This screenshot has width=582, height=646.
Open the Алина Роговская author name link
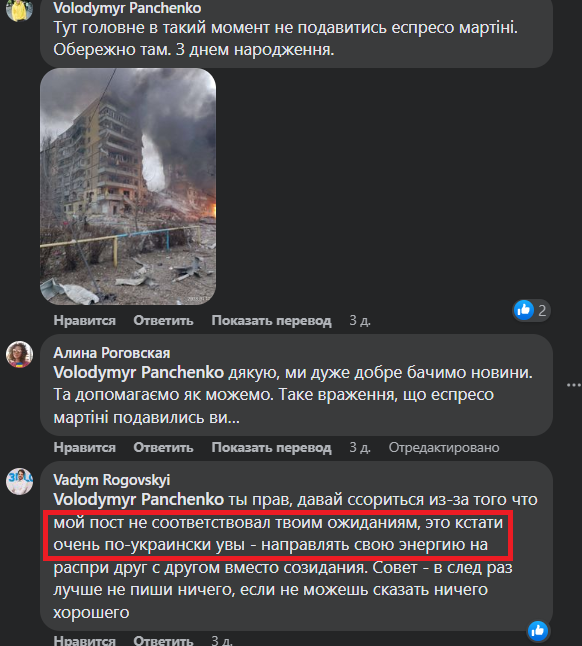(112, 353)
